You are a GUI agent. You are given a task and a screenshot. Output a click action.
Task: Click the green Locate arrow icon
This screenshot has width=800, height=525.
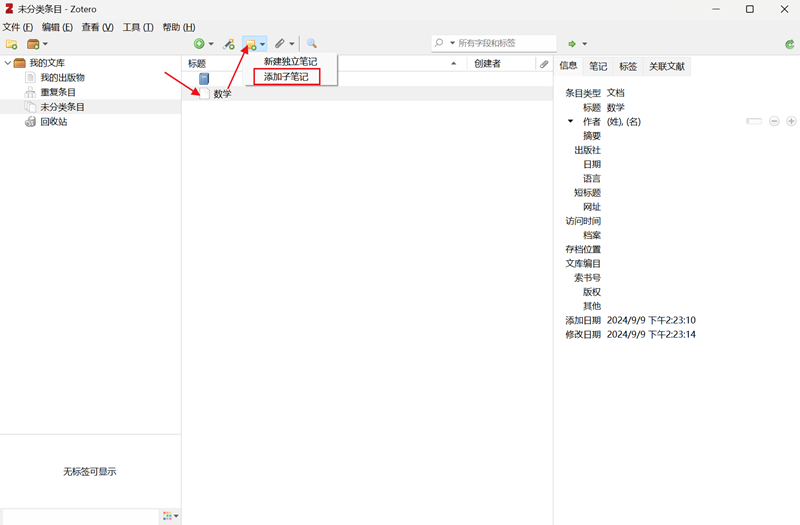point(572,44)
